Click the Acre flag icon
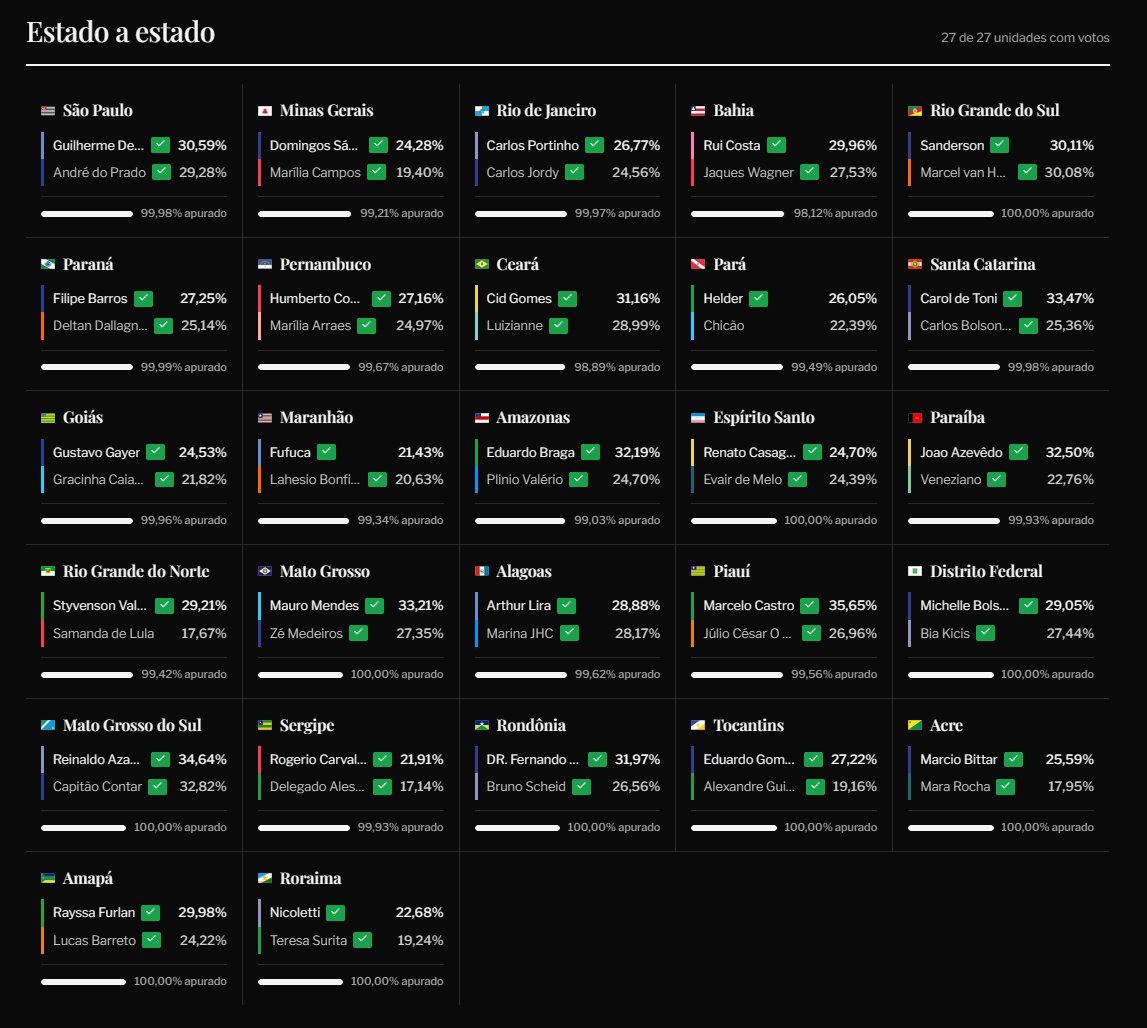The height and width of the screenshot is (1028, 1147). click(914, 725)
